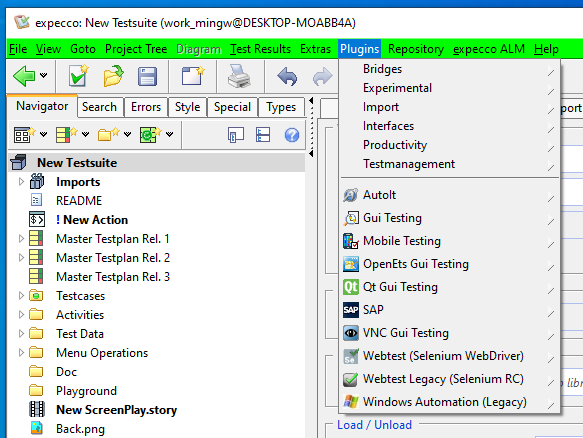Open Windows Automation (Legacy) submenu
Viewport: 583px width, 438px height.
[x=449, y=402]
